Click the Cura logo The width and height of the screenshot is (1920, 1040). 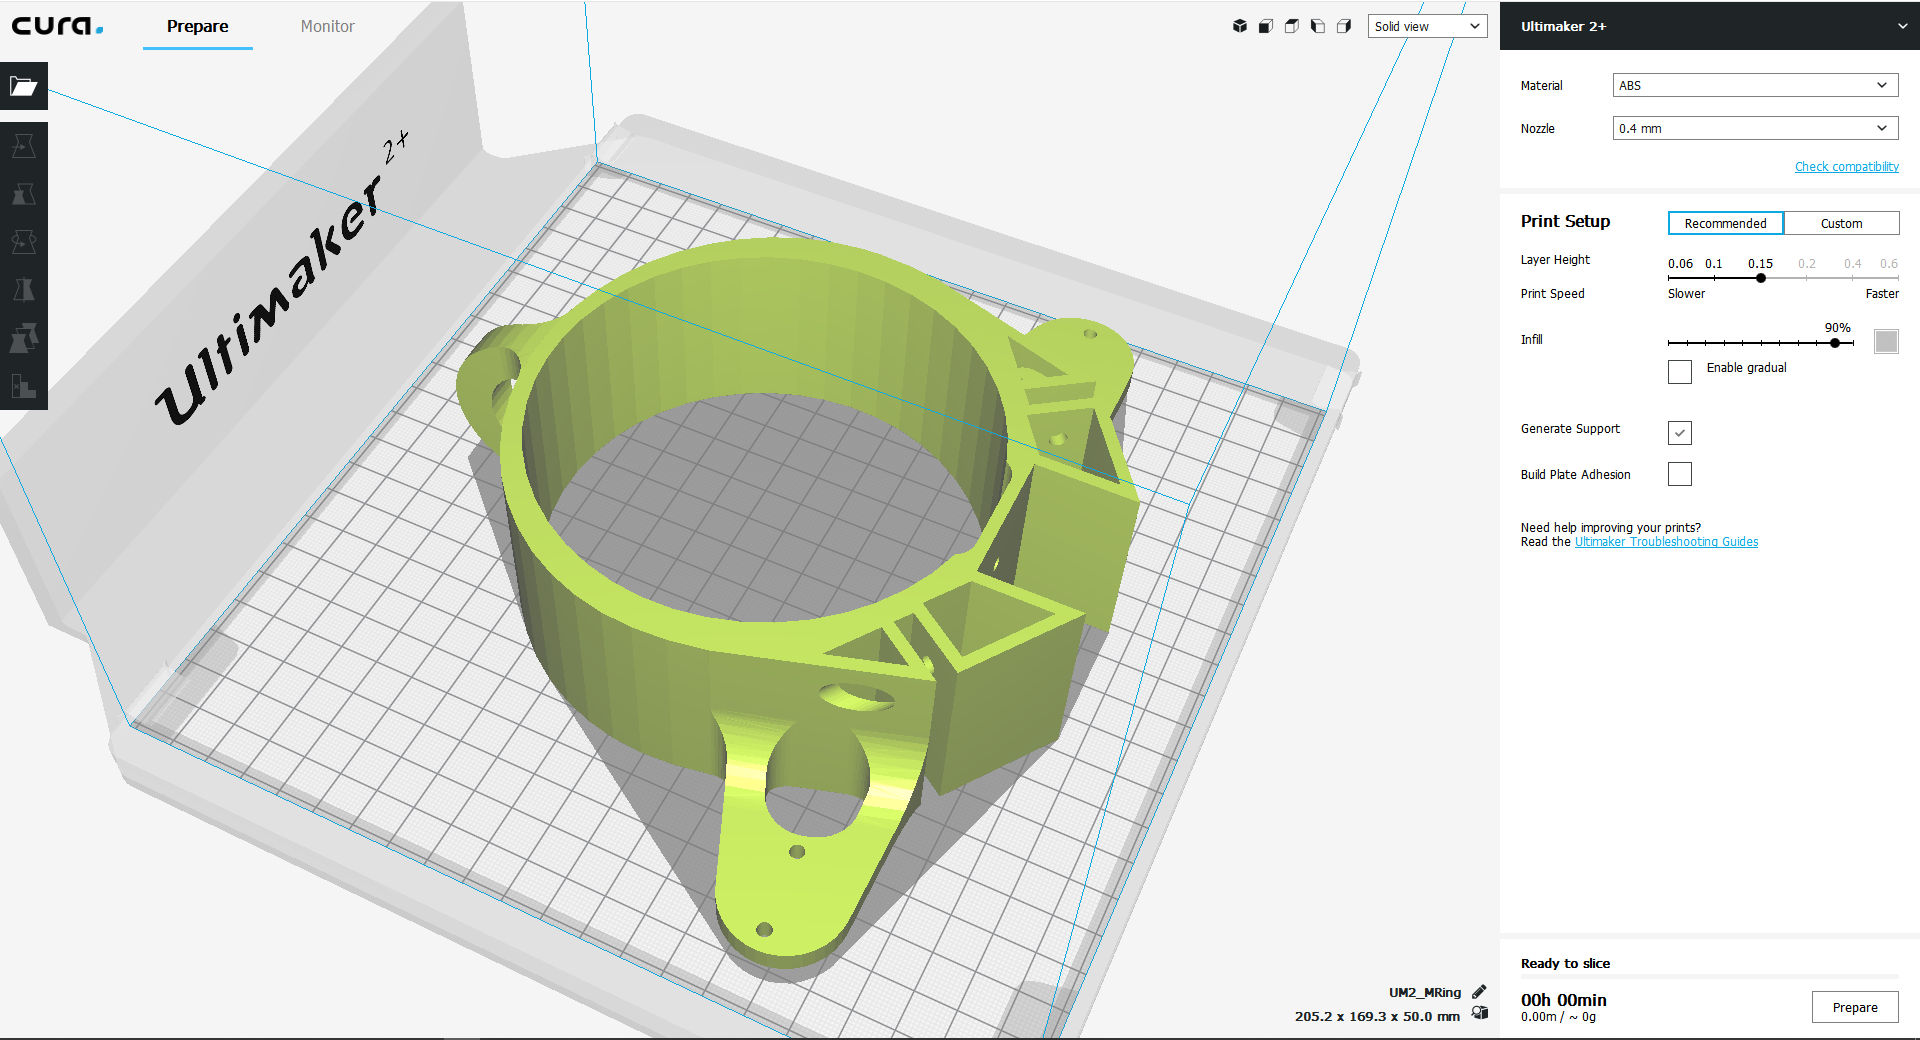point(57,26)
